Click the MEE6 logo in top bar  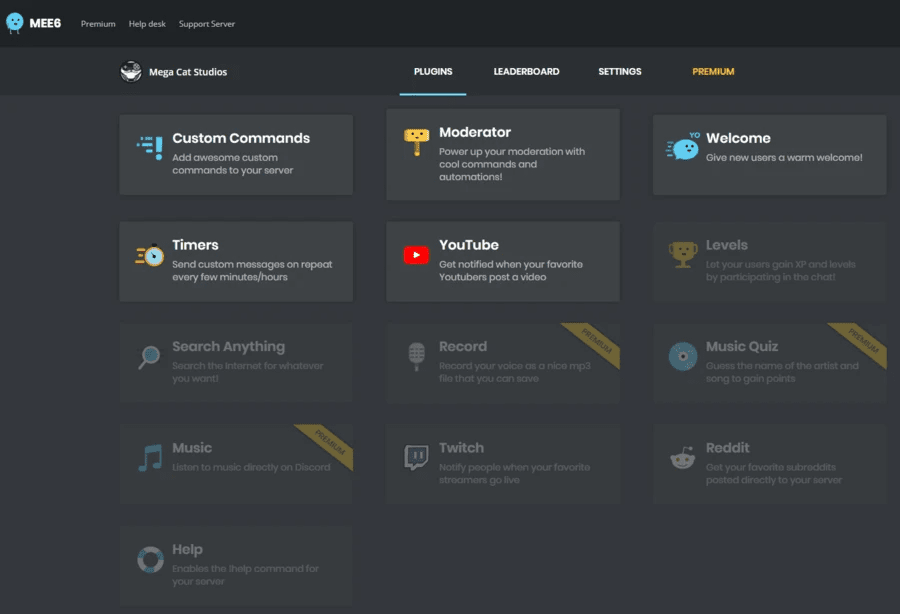(x=33, y=22)
